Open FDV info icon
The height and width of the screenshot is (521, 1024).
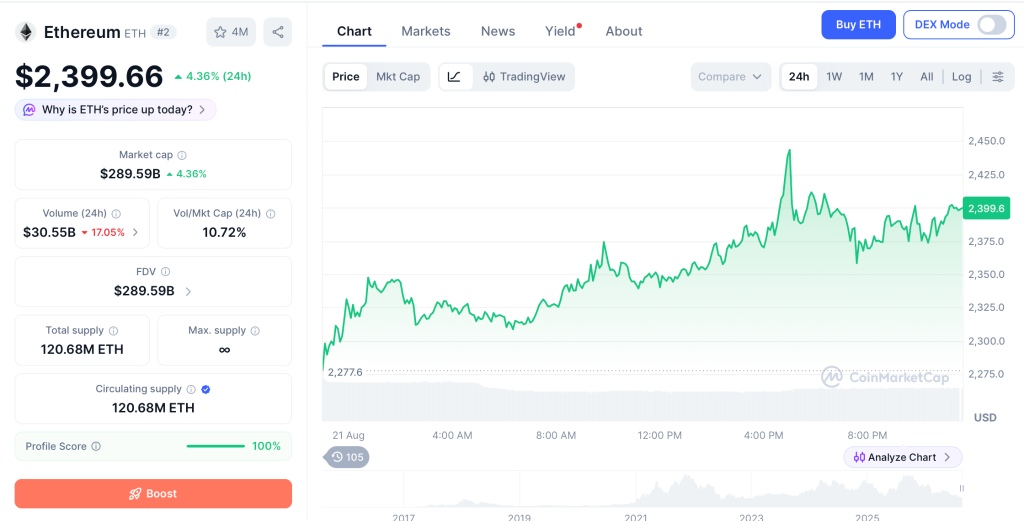(x=166, y=272)
